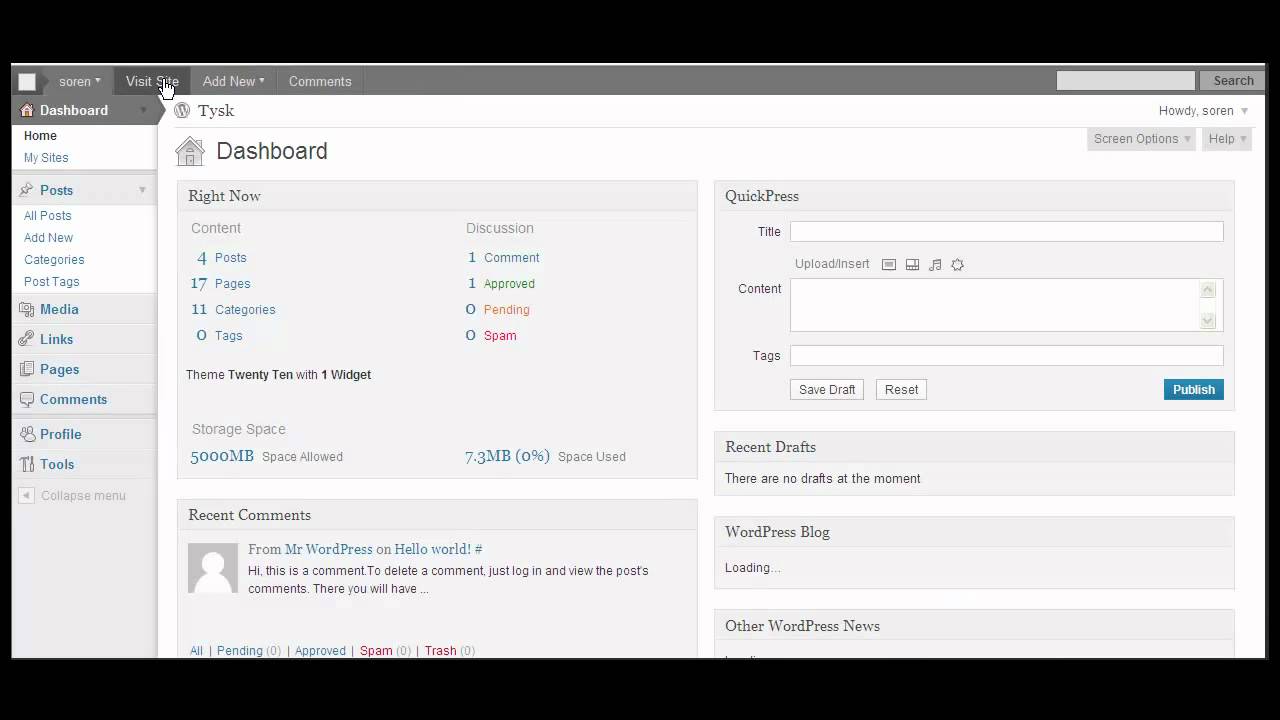Open All Posts in sidebar
Image resolution: width=1280 pixels, height=720 pixels.
48,216
